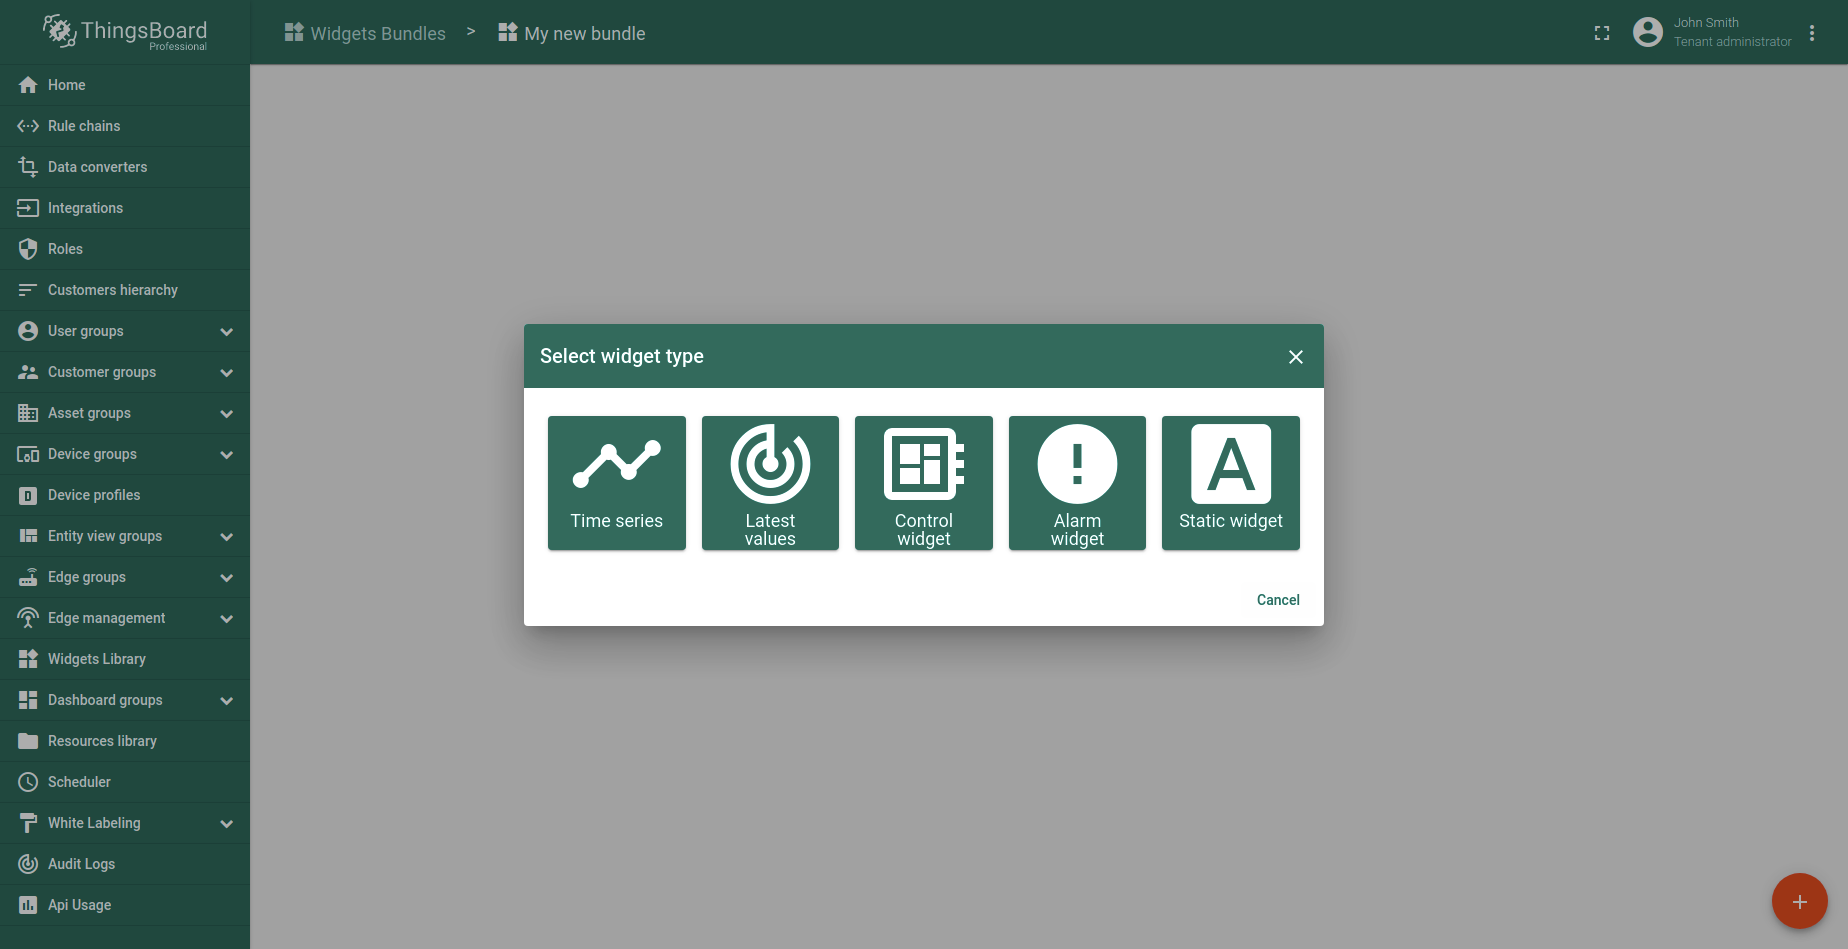Select the Alarm widget type
The height and width of the screenshot is (949, 1848).
coord(1077,483)
